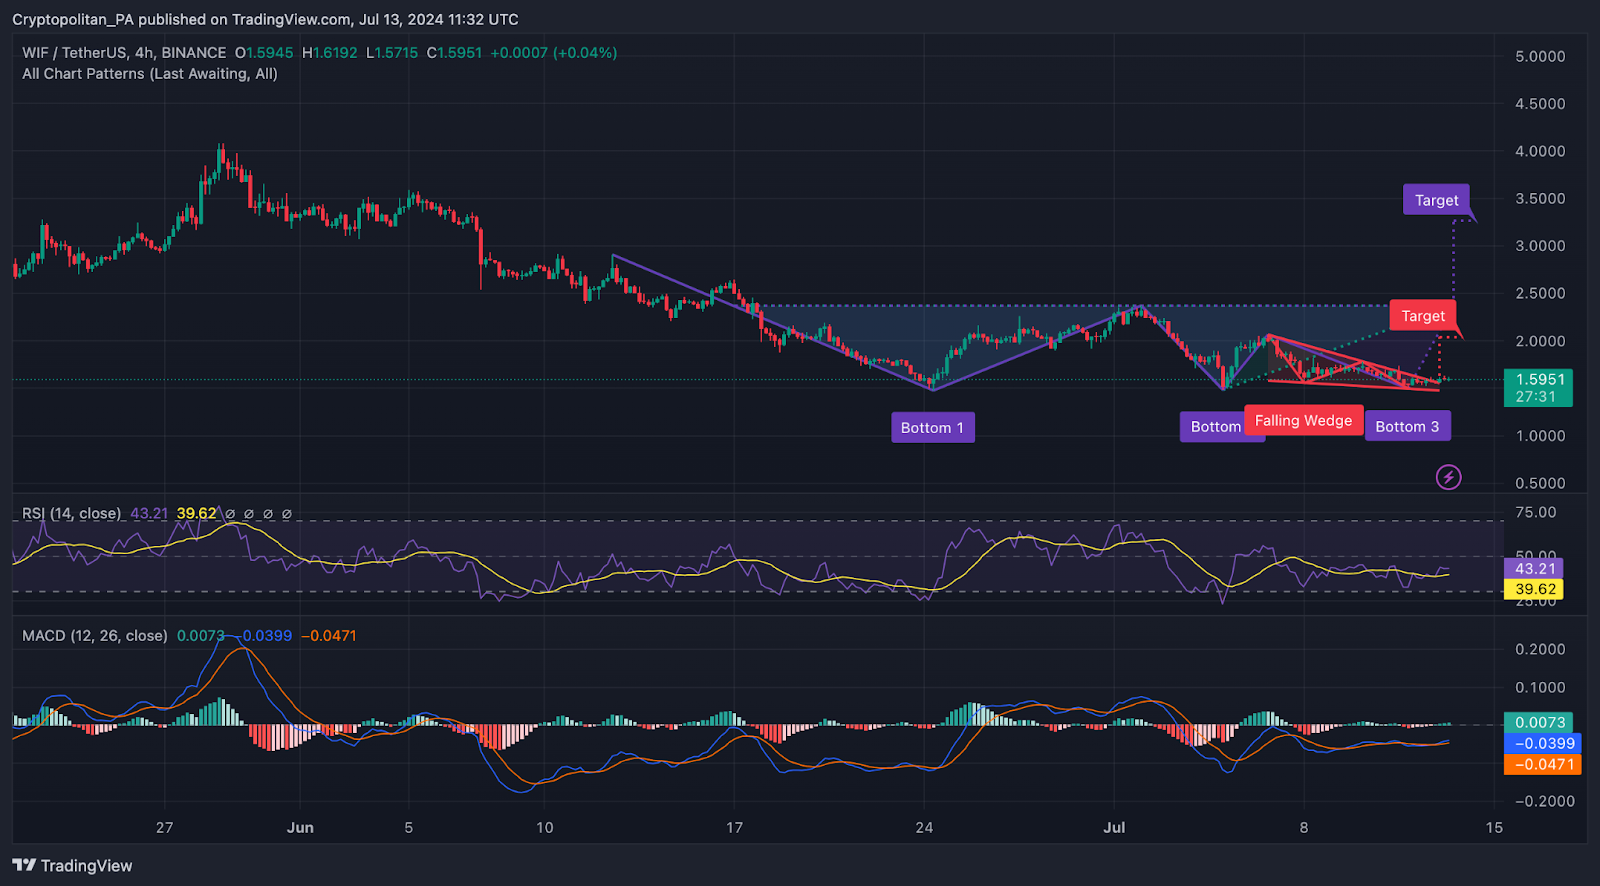Image resolution: width=1600 pixels, height=886 pixels.
Task: Click the 3.0000 price axis label
Action: 1540,246
